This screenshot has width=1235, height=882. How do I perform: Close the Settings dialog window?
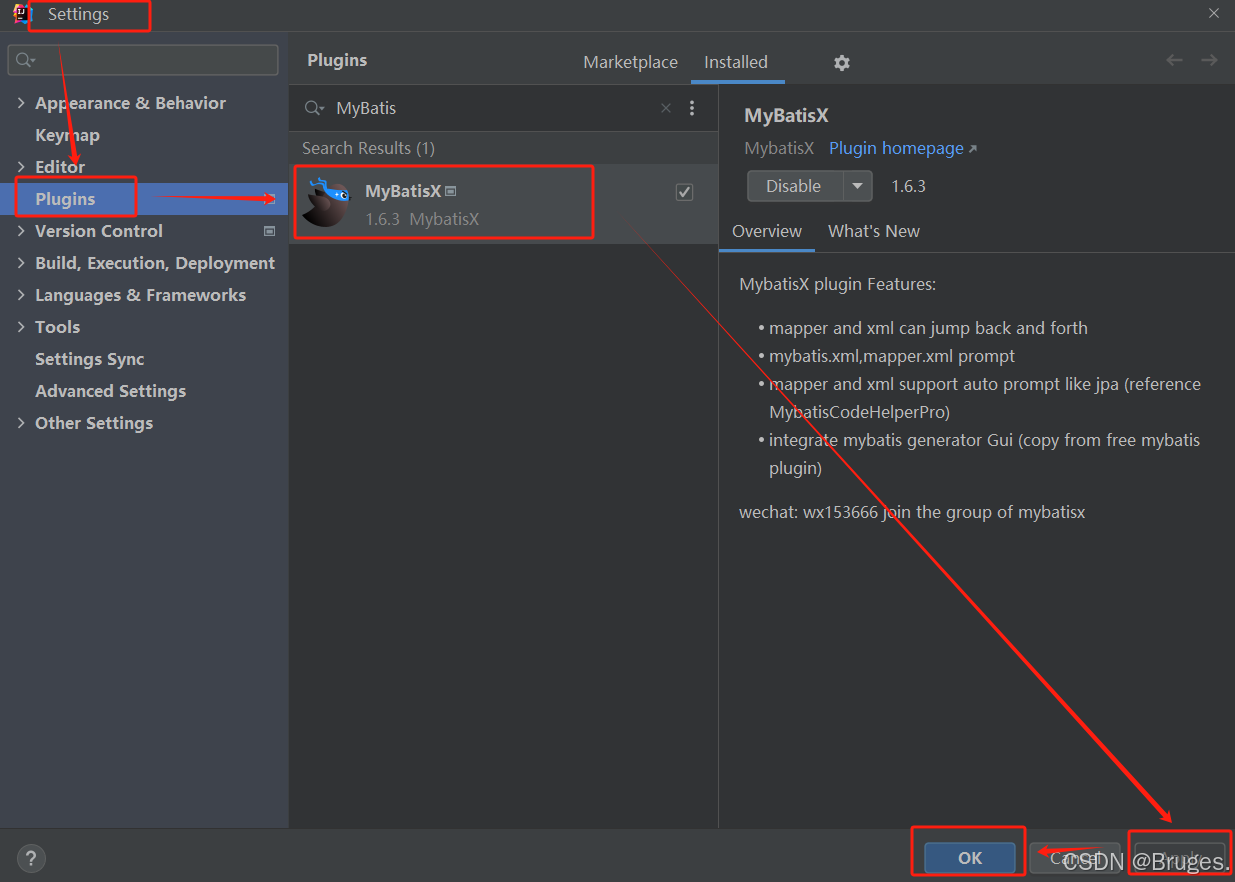click(1213, 13)
